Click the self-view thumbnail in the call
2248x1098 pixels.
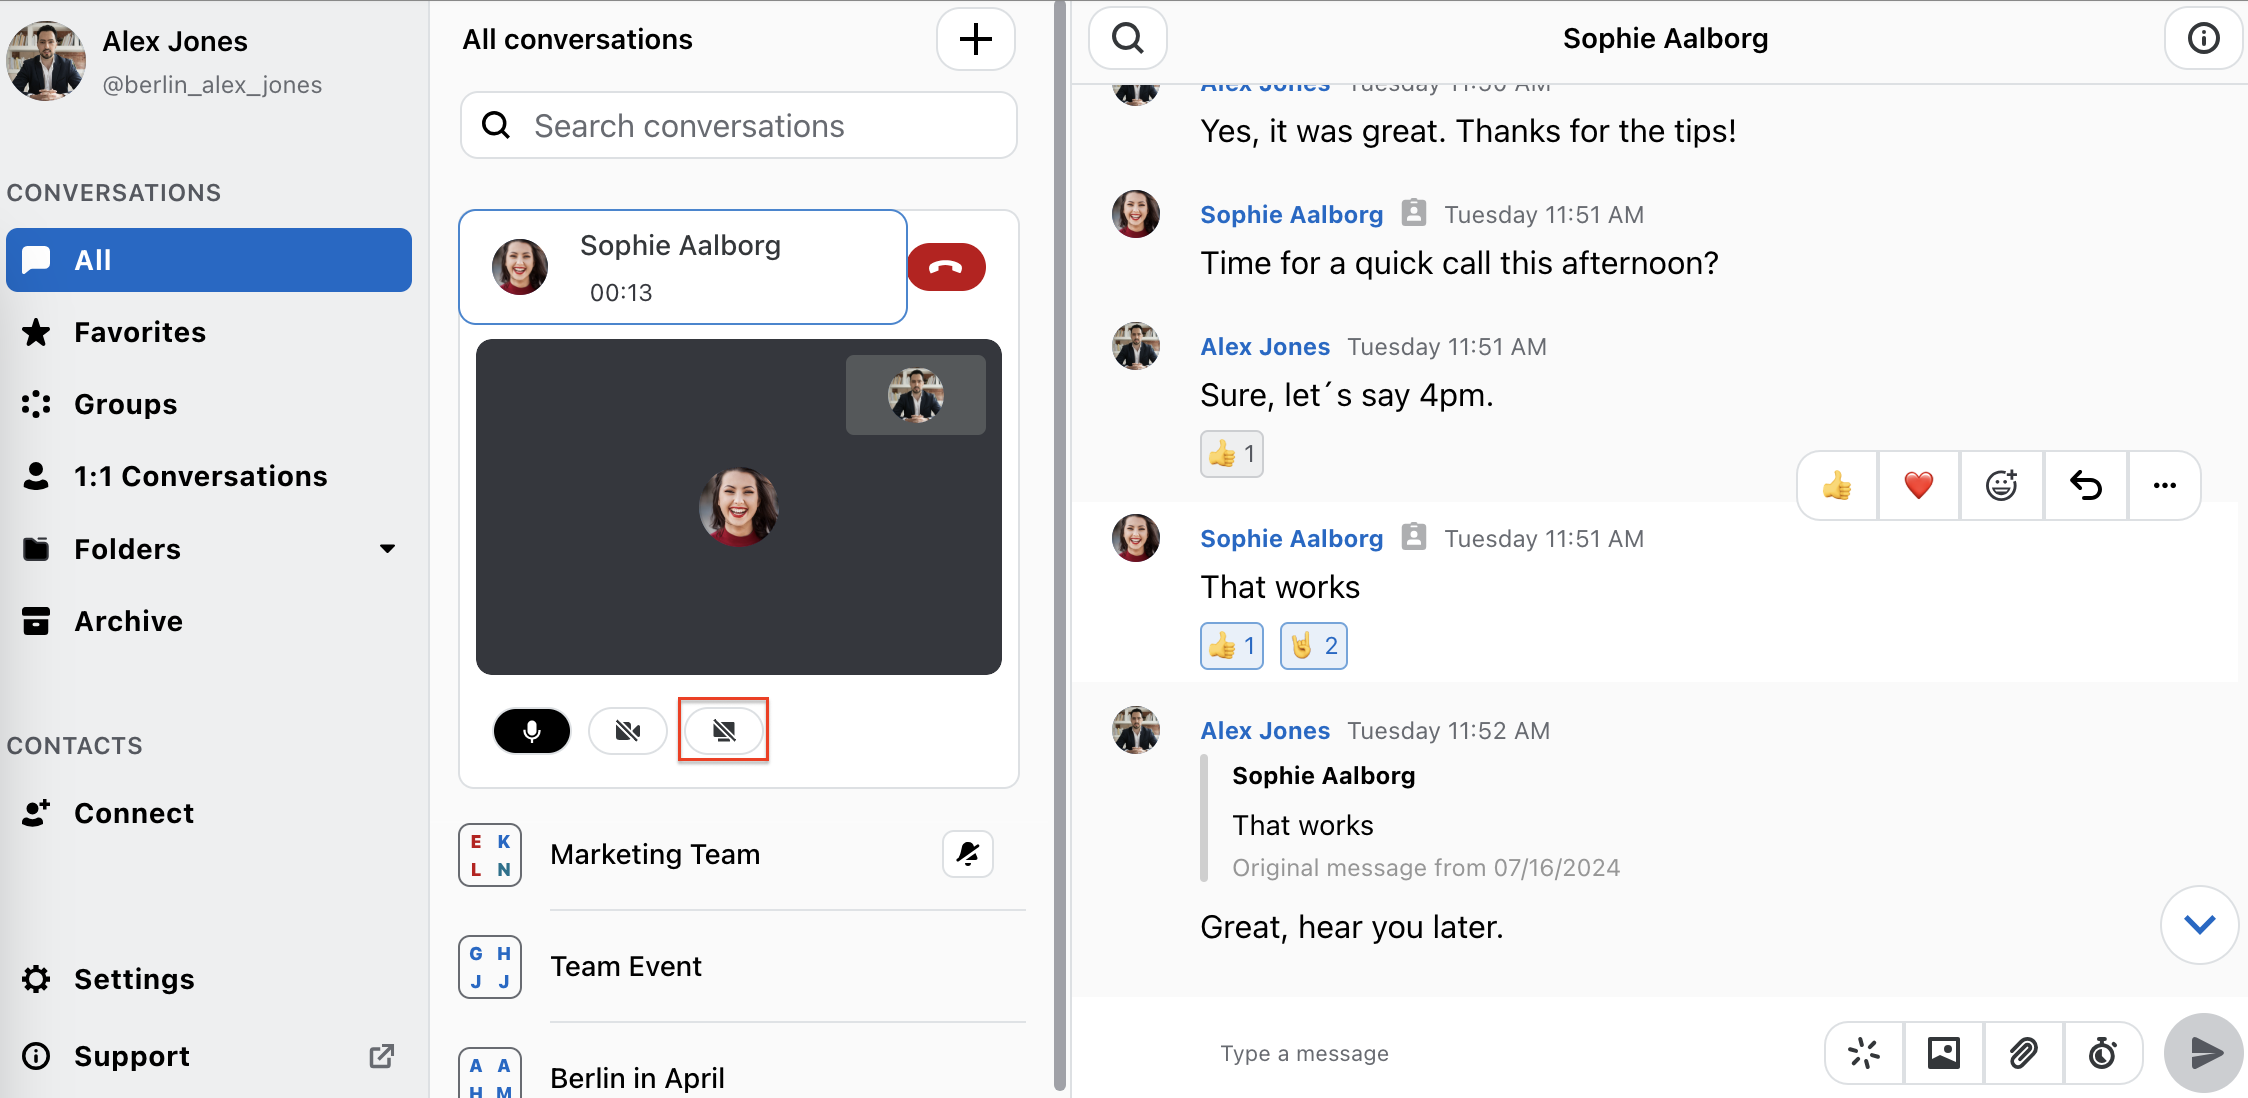click(915, 395)
